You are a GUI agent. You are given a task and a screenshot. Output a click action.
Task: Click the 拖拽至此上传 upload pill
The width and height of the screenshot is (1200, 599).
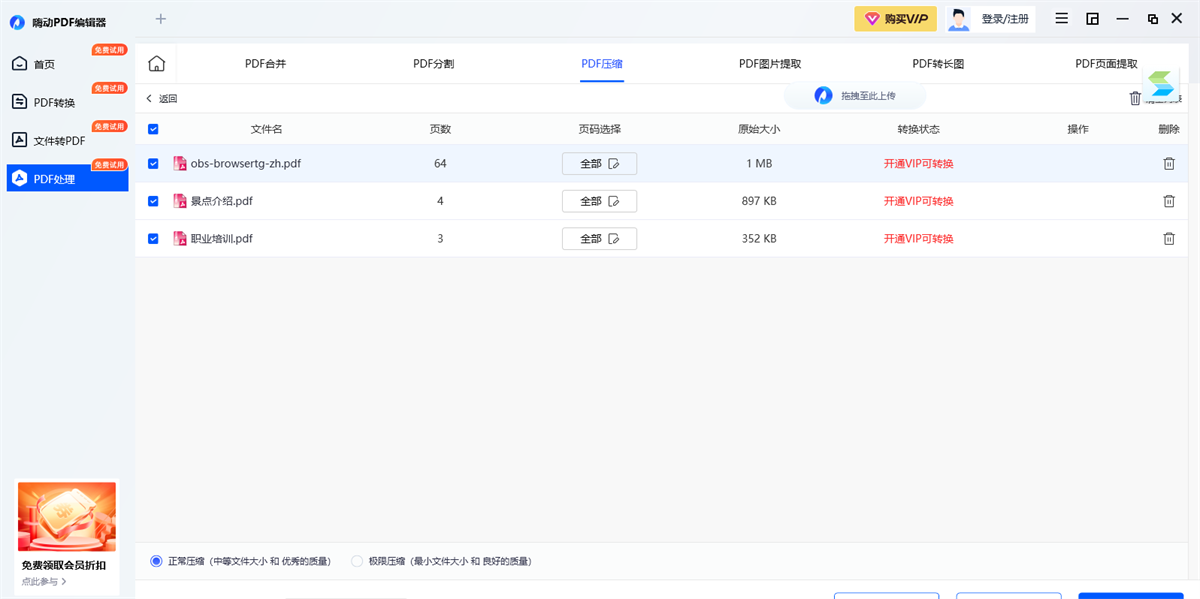click(855, 96)
